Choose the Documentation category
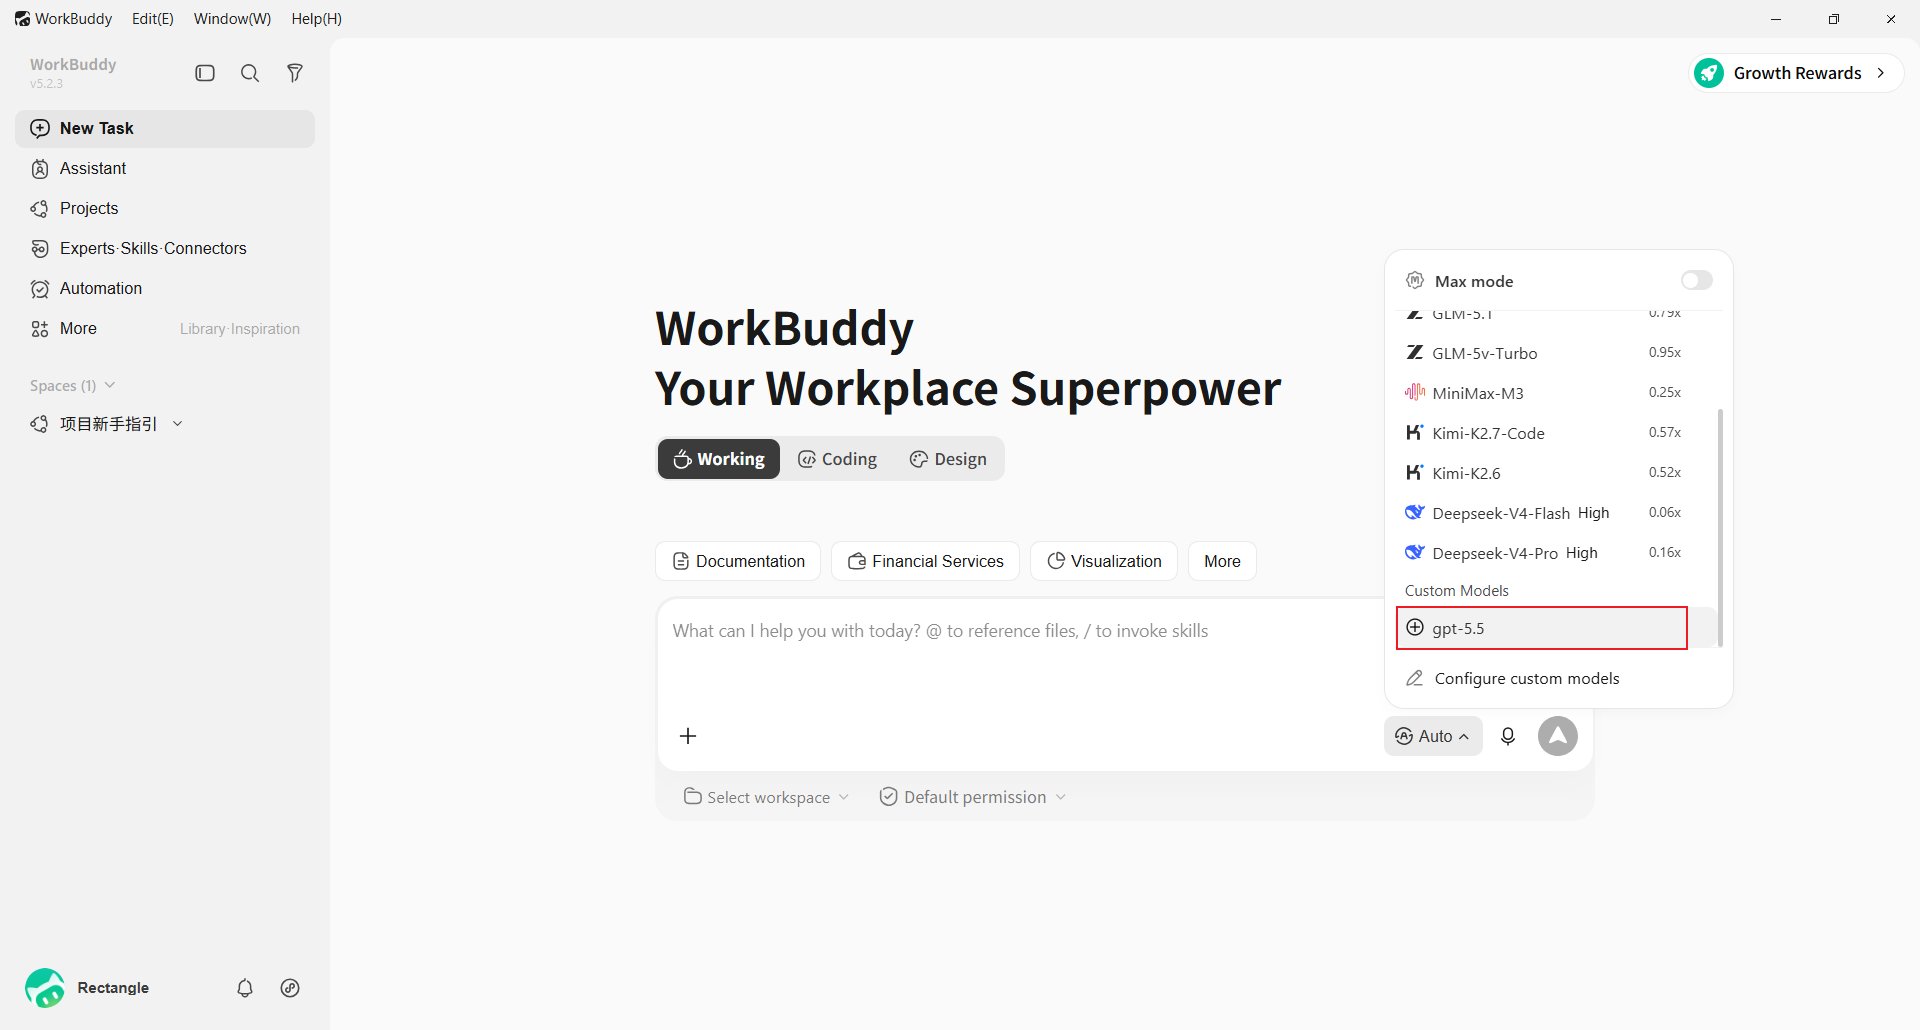Image resolution: width=1920 pixels, height=1030 pixels. point(738,561)
